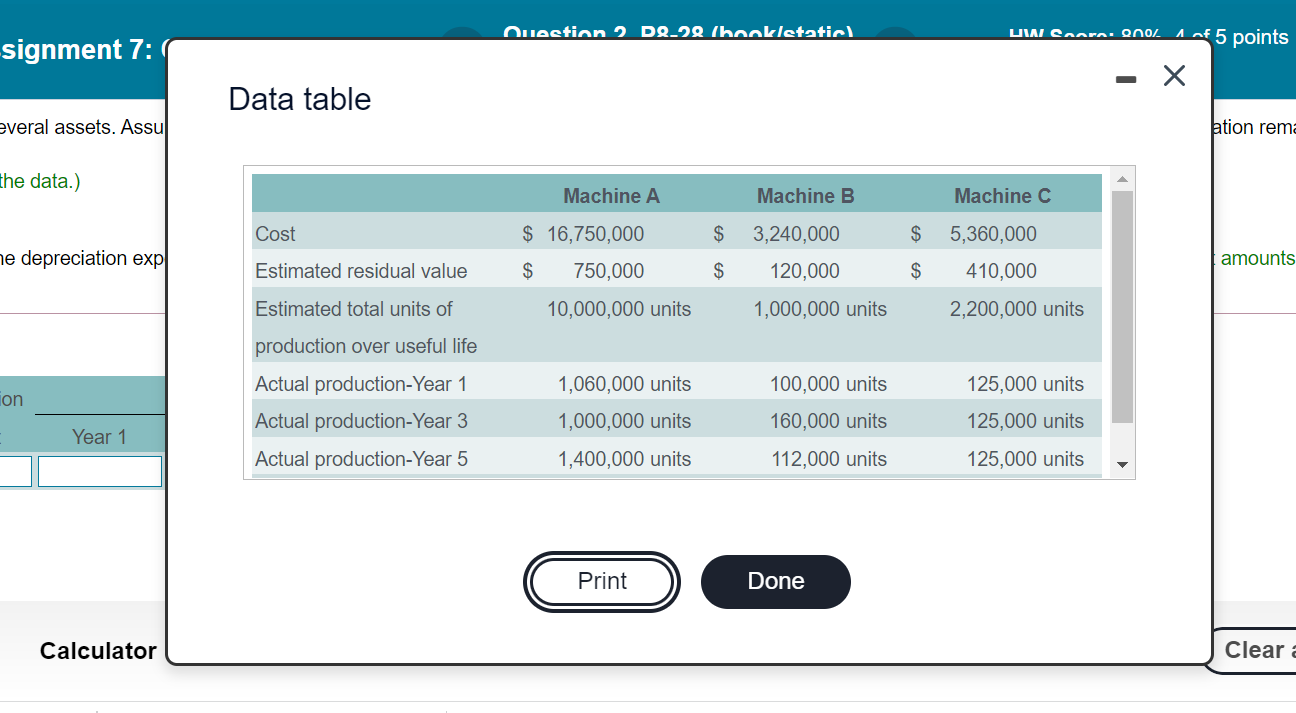Click the table scrollbar track

[x=1121, y=320]
